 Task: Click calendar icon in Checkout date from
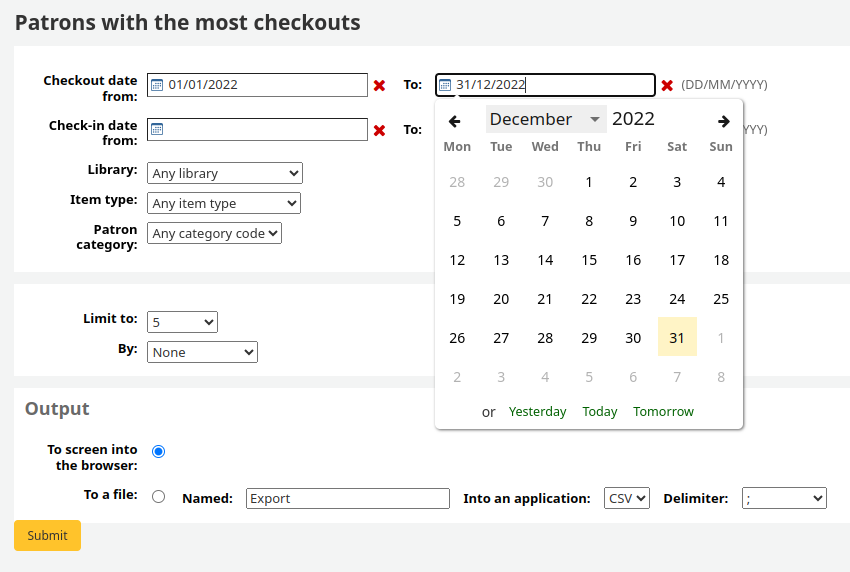(x=157, y=85)
